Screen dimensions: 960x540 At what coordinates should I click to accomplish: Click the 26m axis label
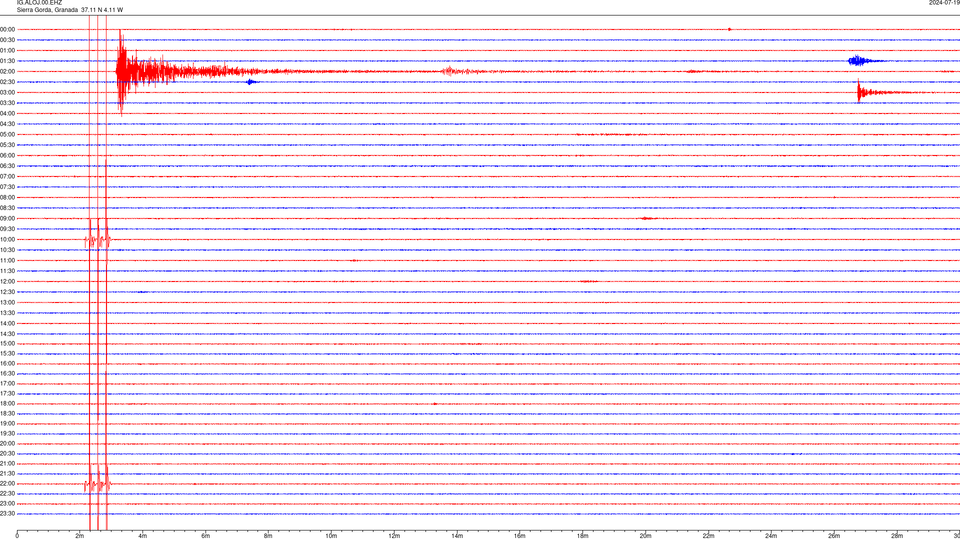[x=834, y=536]
